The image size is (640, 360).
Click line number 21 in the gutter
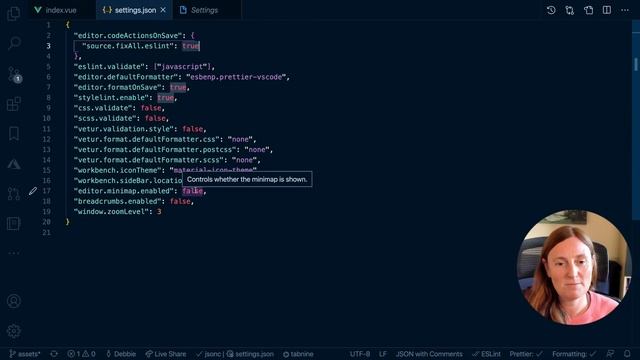(47, 232)
